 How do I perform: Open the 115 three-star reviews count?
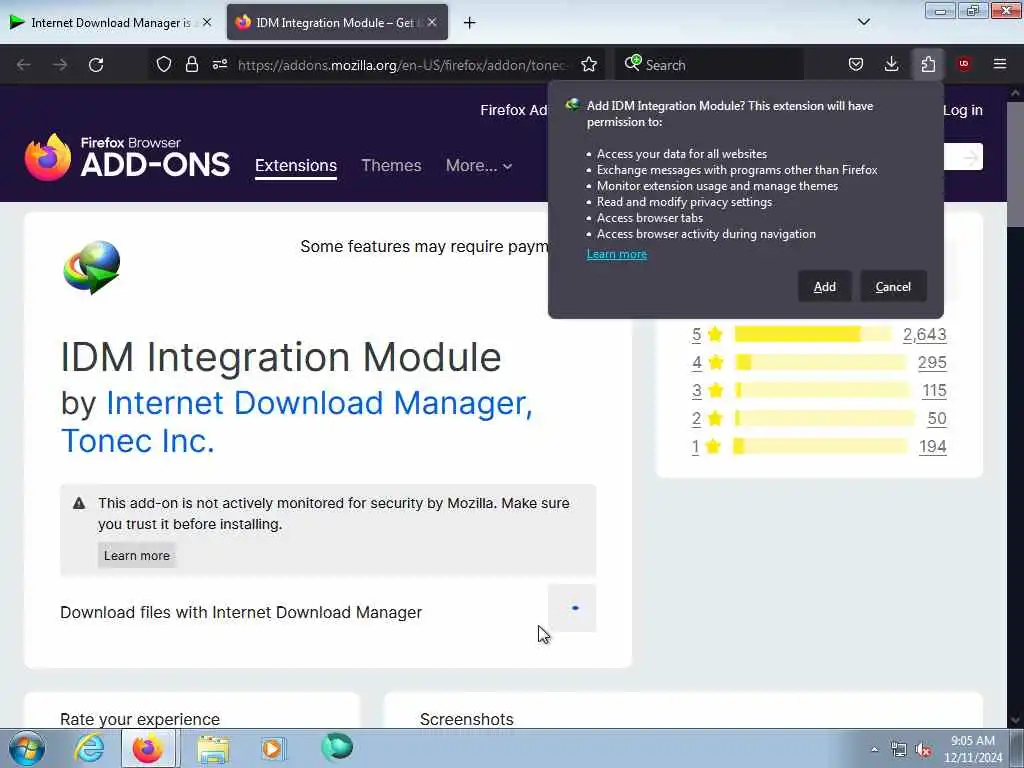[935, 391]
